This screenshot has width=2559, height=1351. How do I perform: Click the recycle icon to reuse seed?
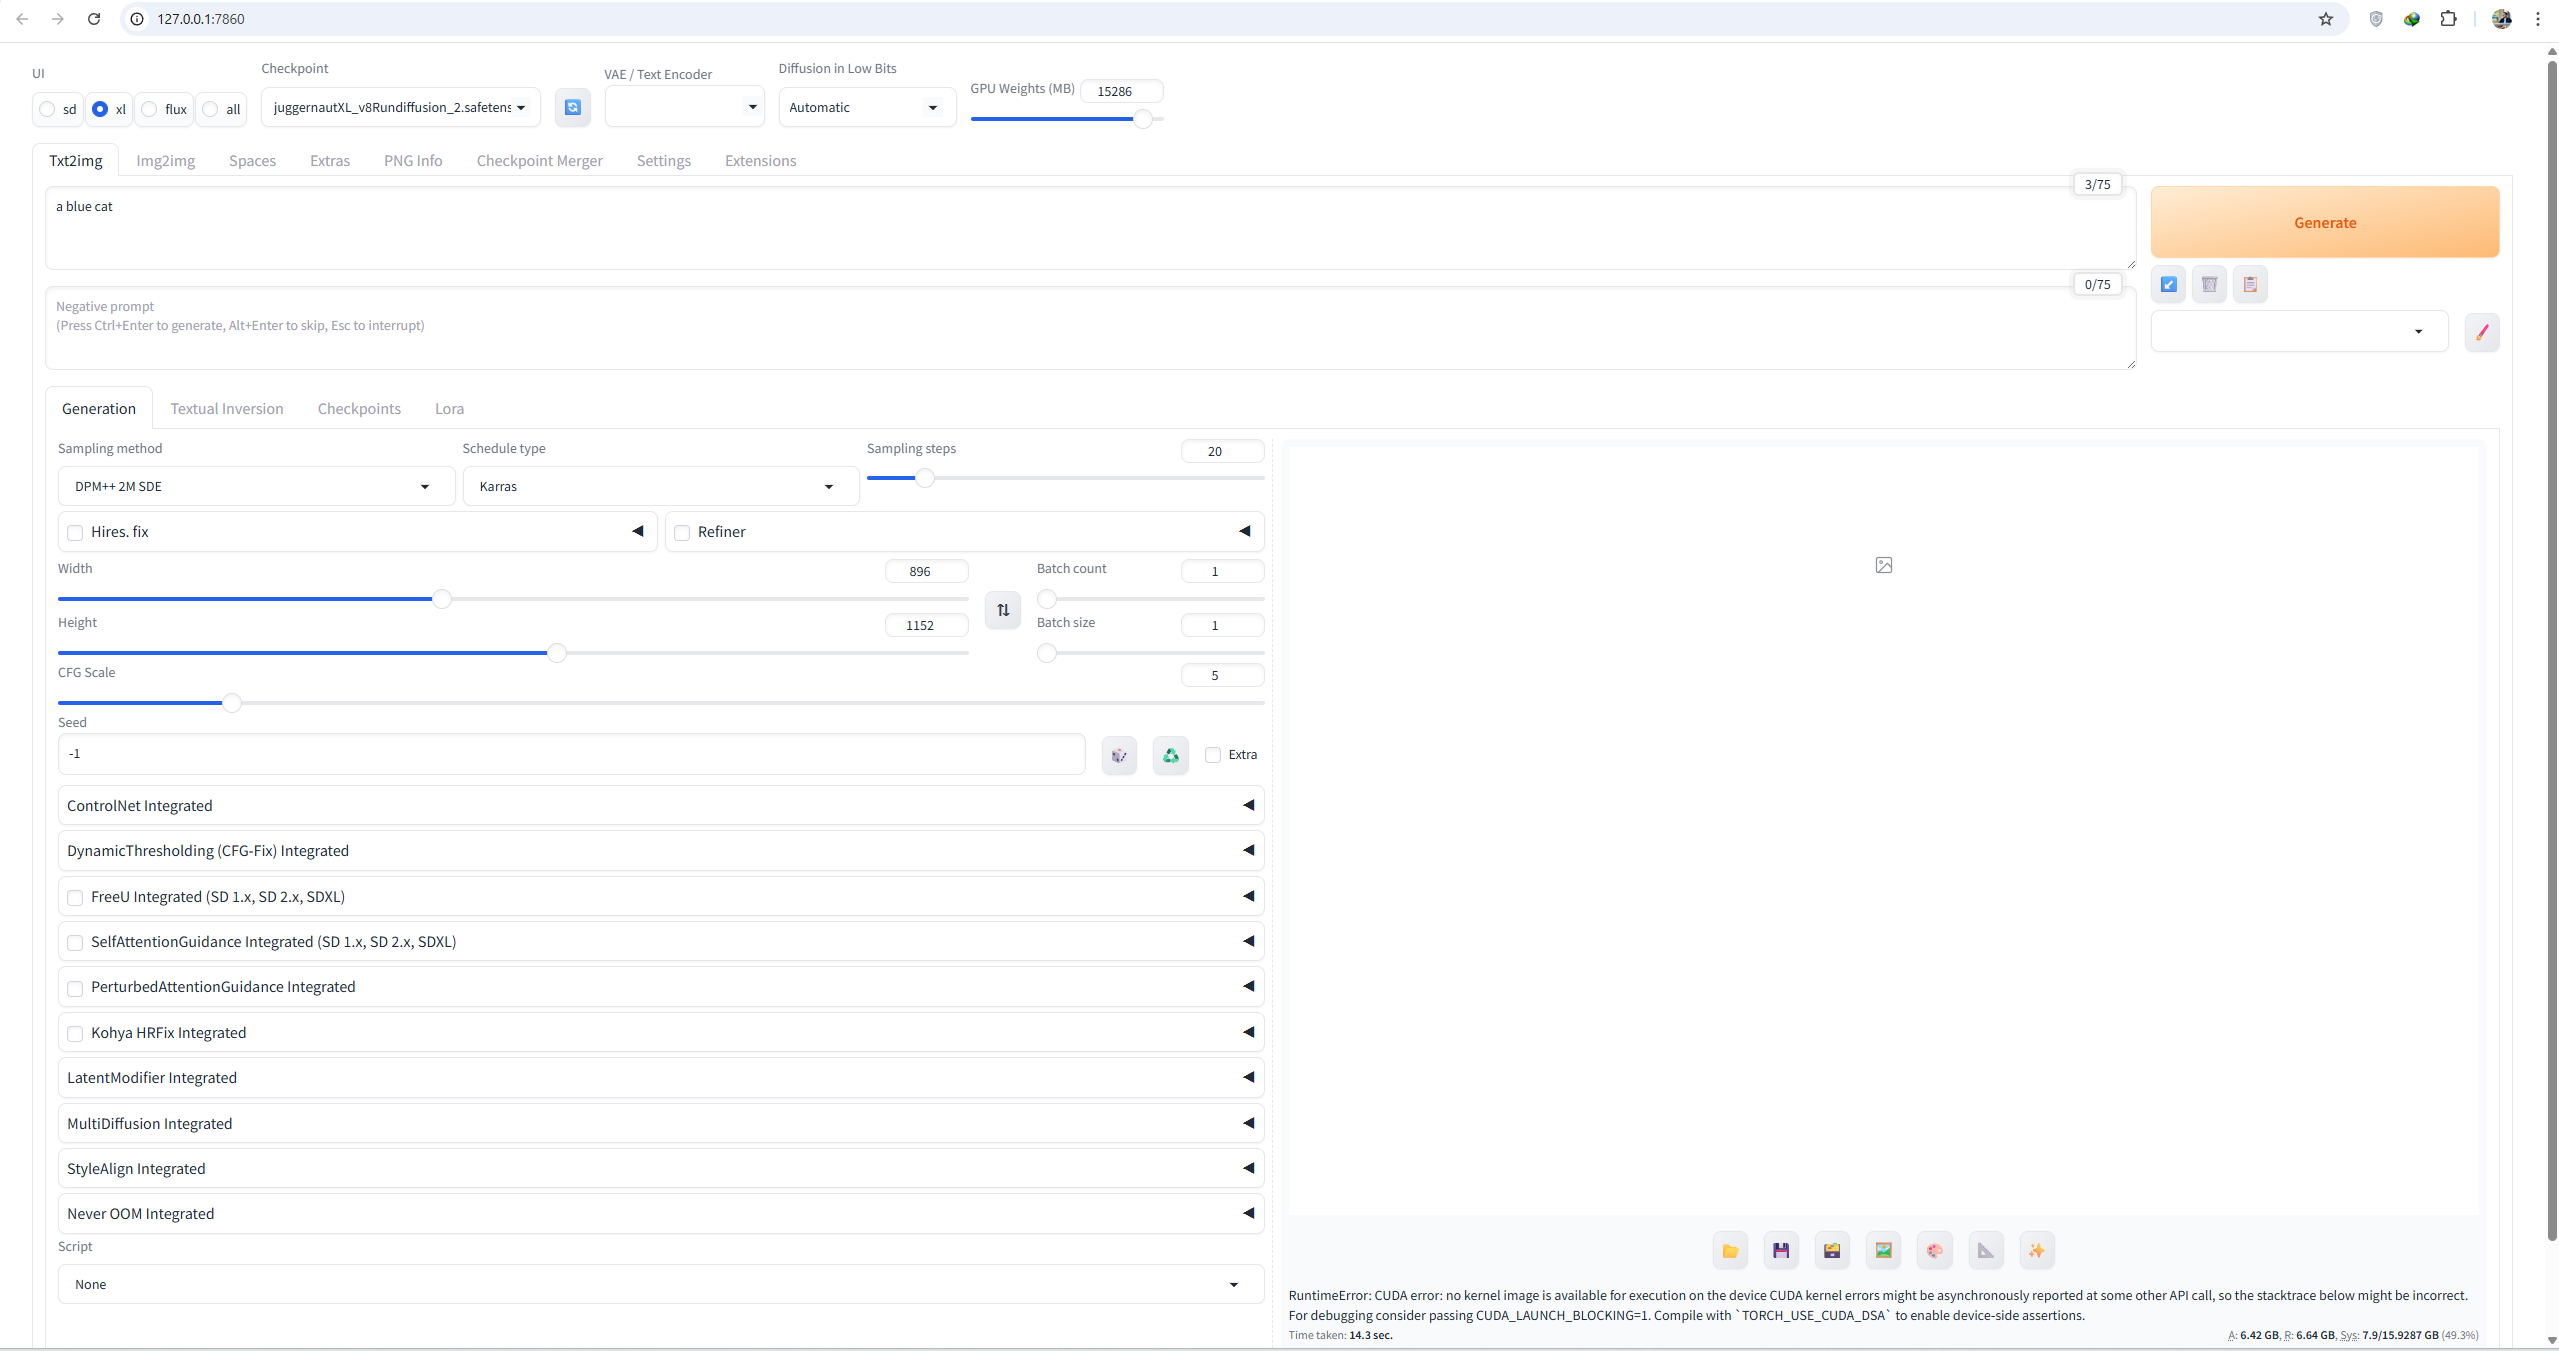pos(1170,755)
